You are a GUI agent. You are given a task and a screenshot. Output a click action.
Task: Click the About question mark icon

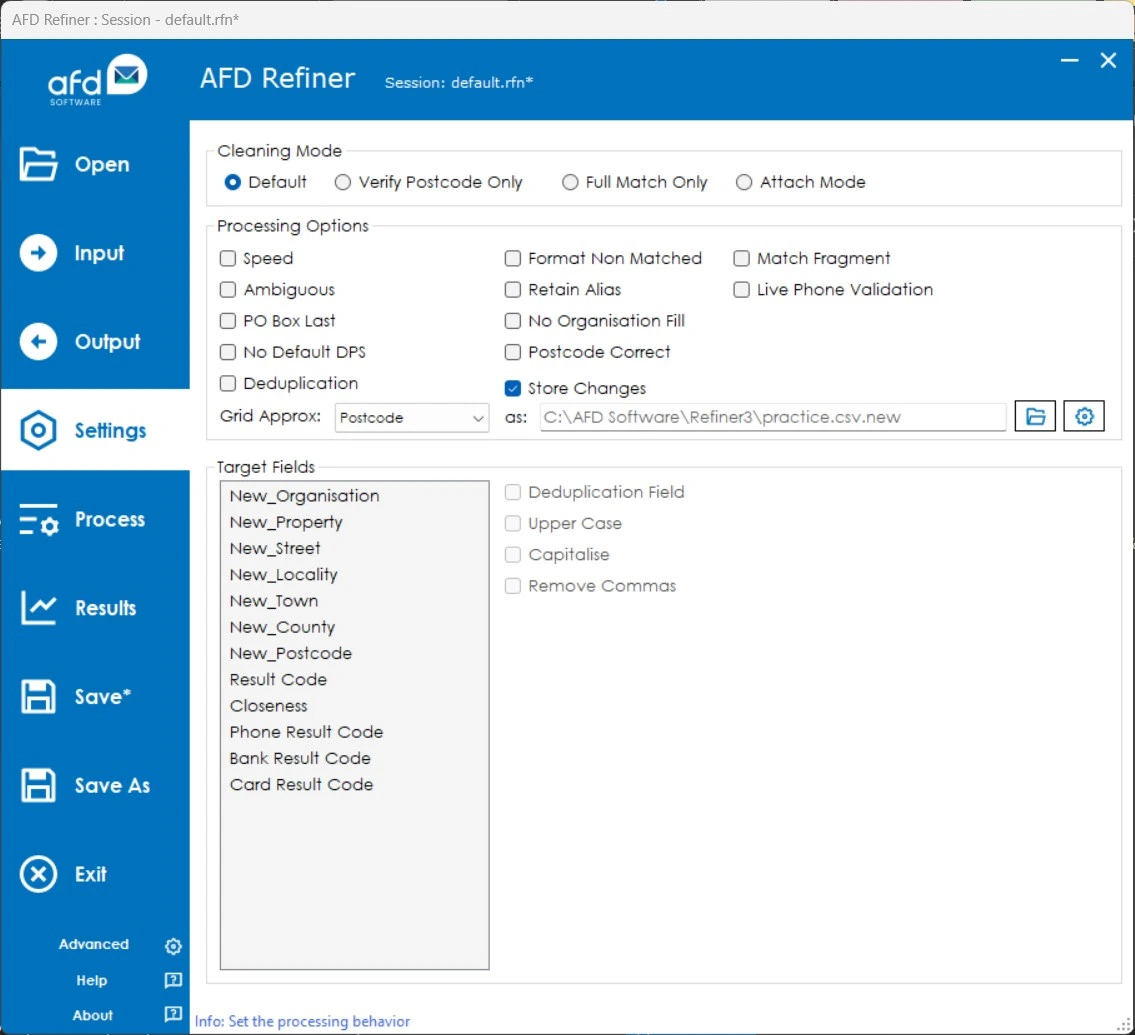tap(173, 1014)
